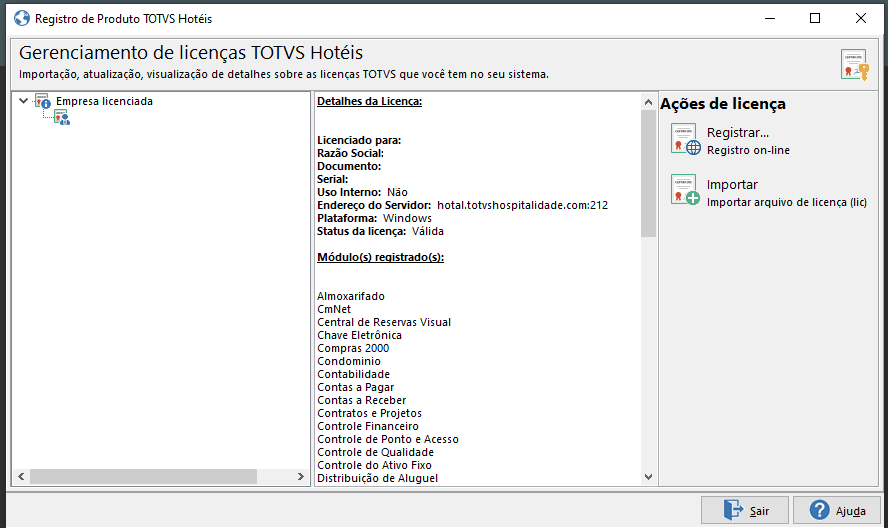
Task: Click the Detalhes da Licença heading
Action: tap(369, 101)
